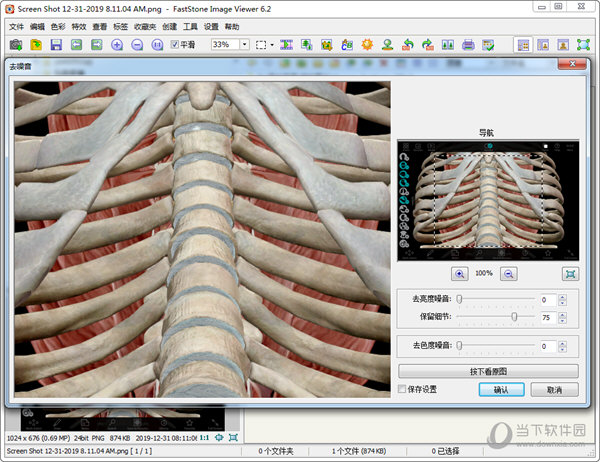Click the acquire from camera icon

pos(16,45)
